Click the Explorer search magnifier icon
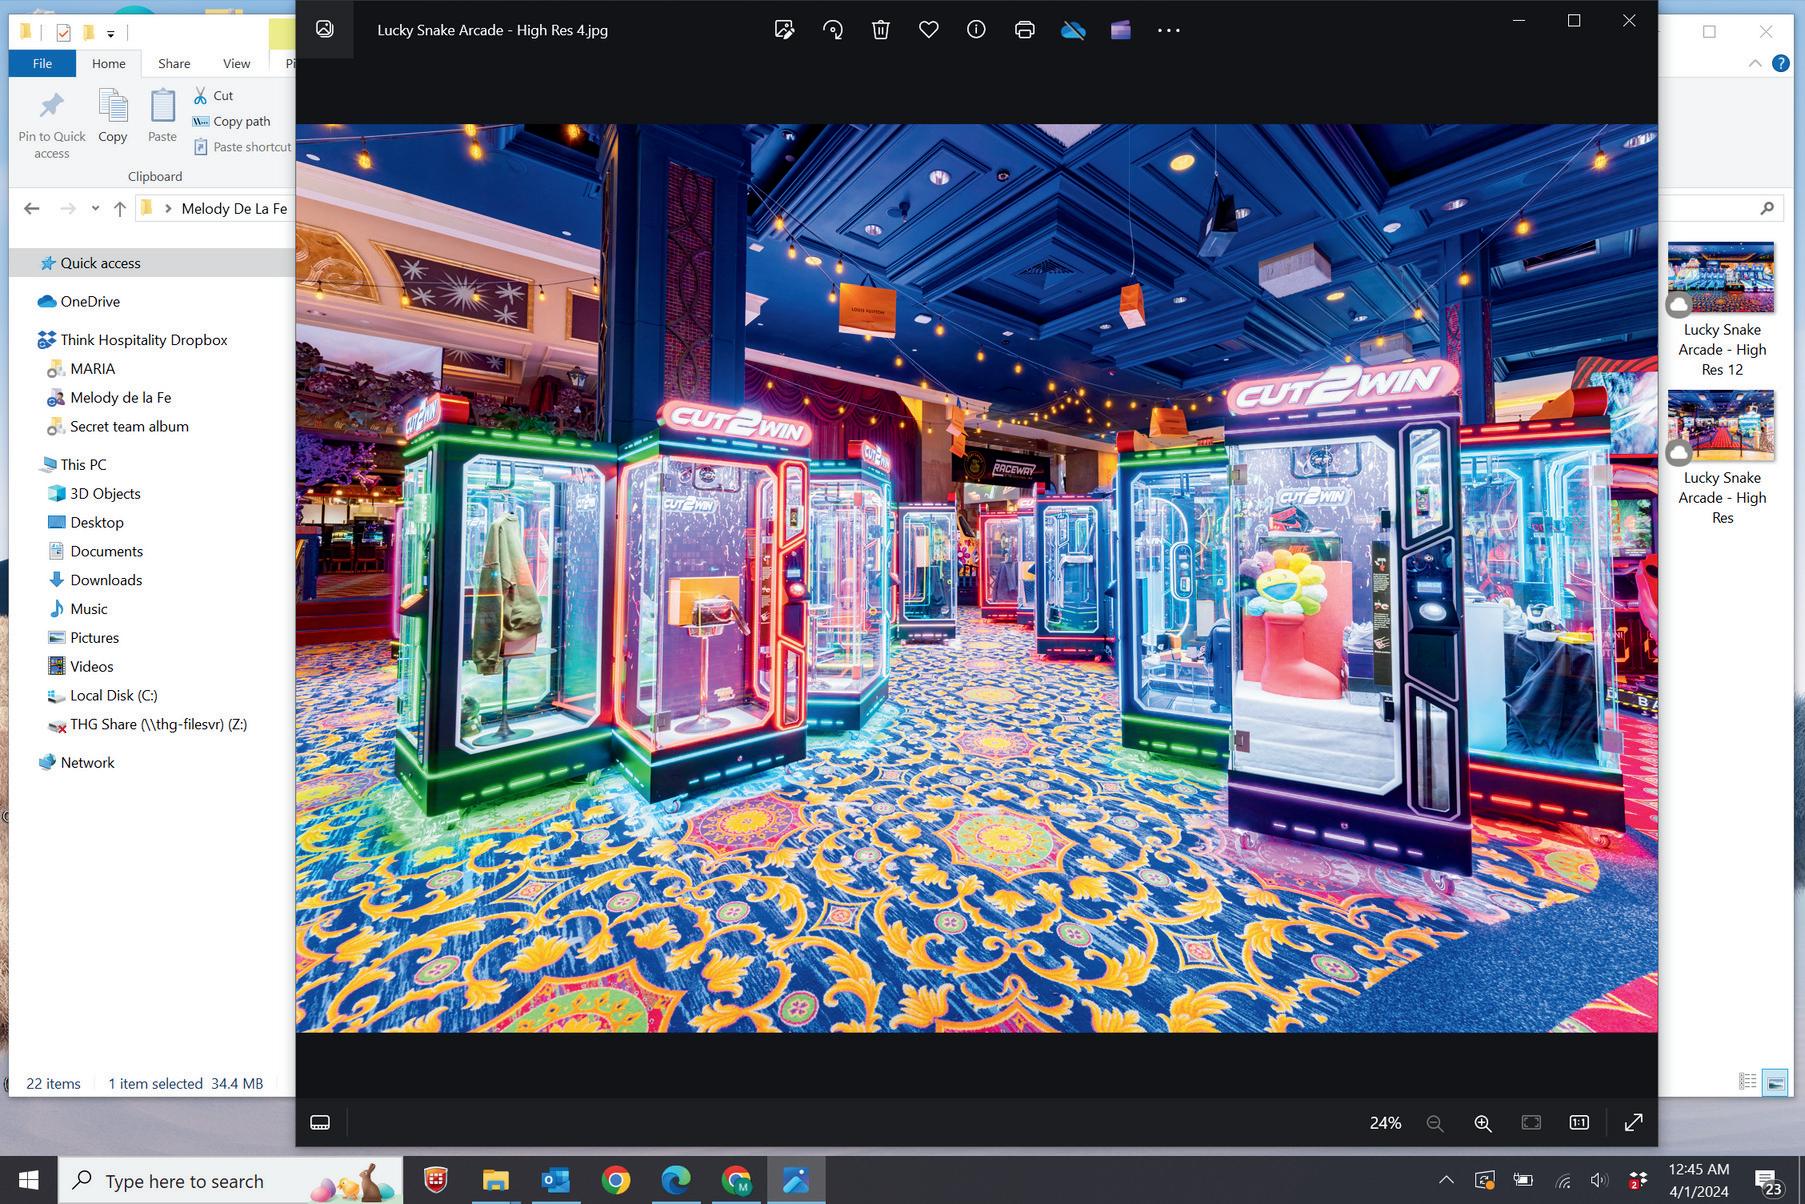This screenshot has height=1204, width=1805. pyautogui.click(x=1767, y=208)
